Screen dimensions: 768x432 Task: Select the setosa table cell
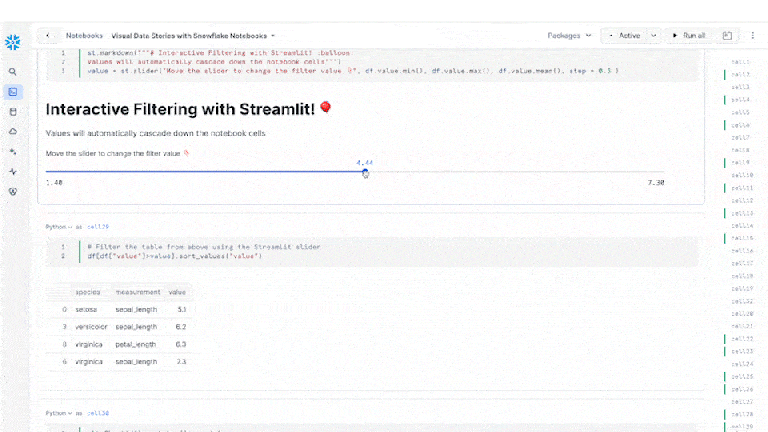click(86, 310)
